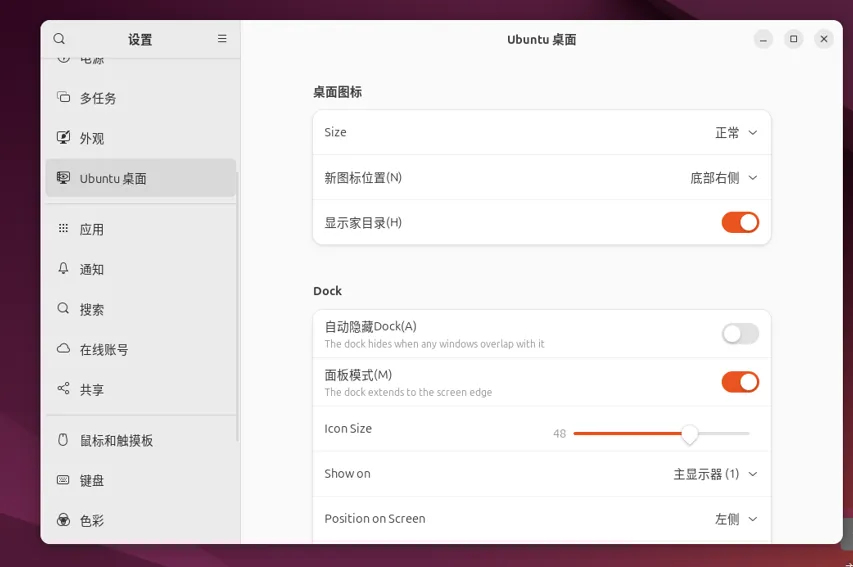
Task: Click text 'The dock hides when any windows overlap with it'
Action: 434,344
